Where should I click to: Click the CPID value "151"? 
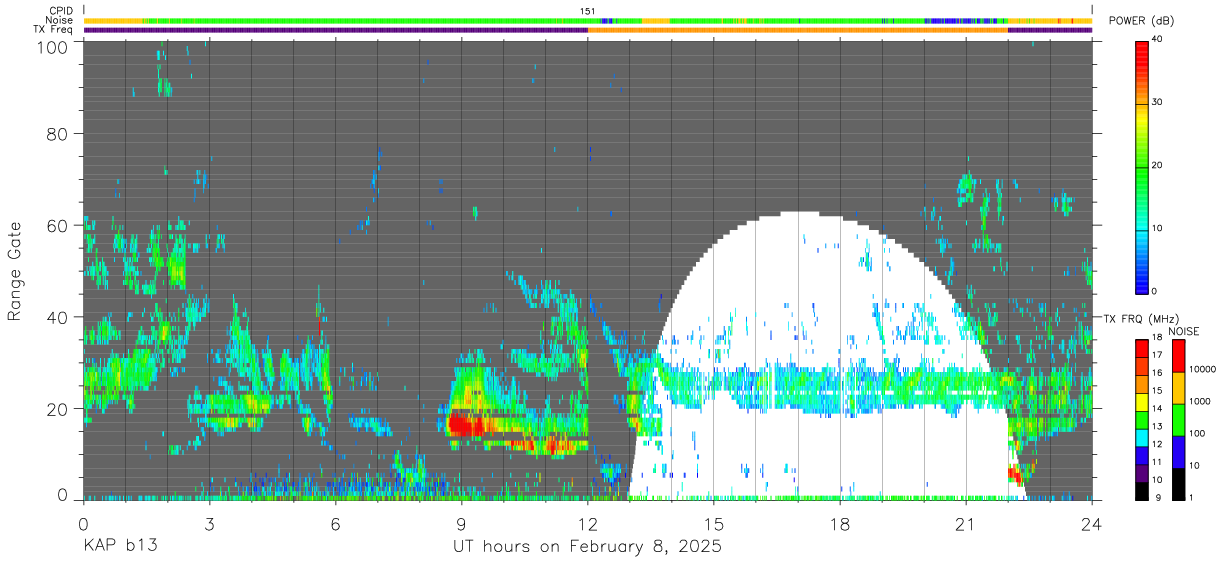pos(588,11)
